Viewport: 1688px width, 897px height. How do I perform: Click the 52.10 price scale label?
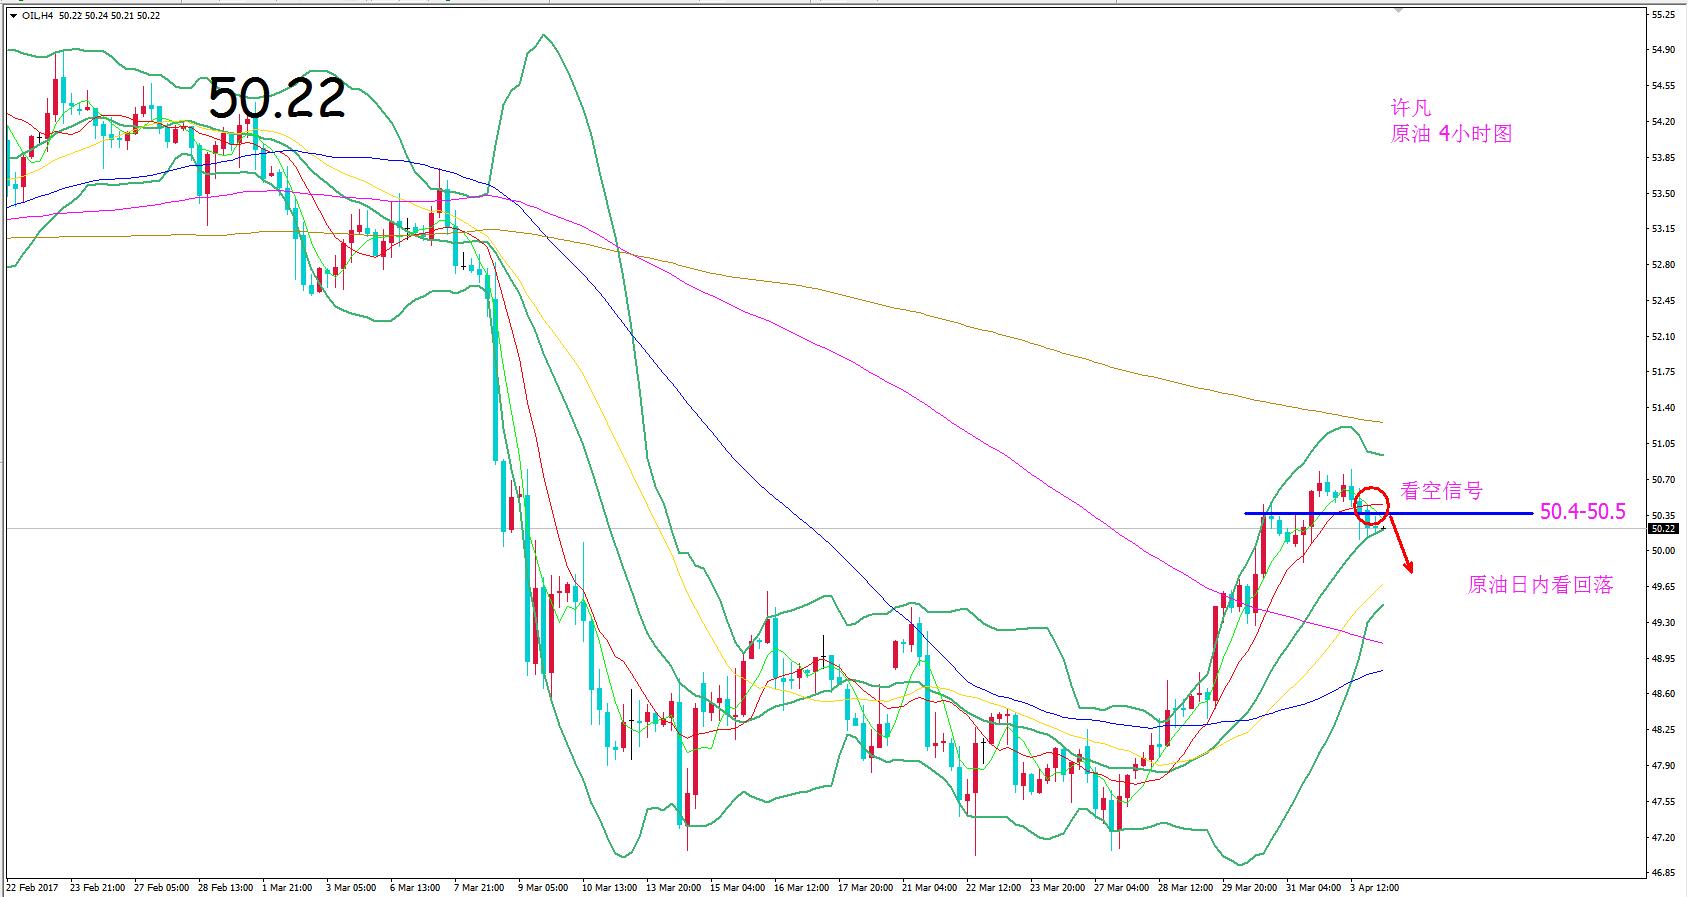(x=1664, y=337)
